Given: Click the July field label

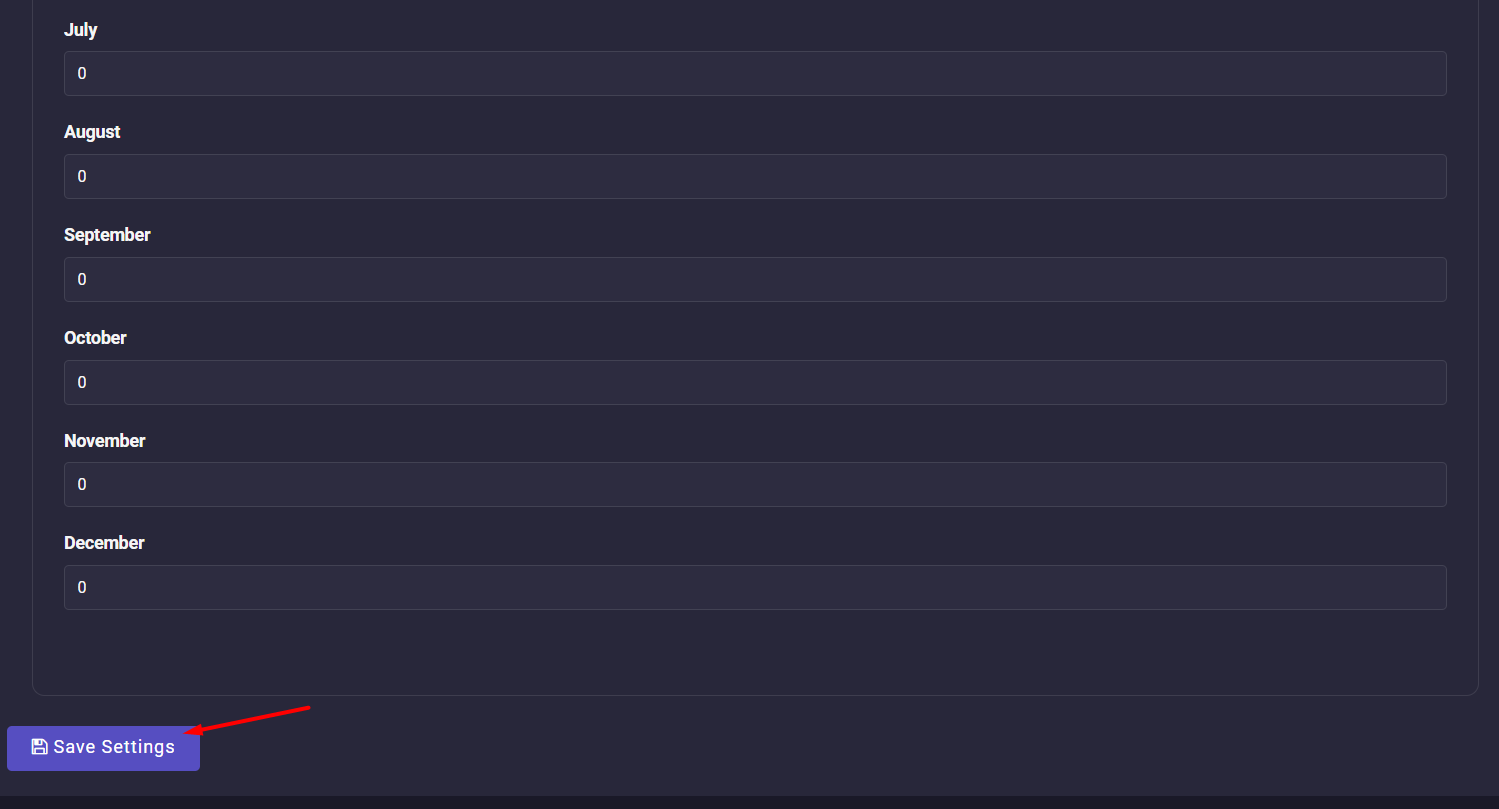Looking at the screenshot, I should [x=81, y=30].
